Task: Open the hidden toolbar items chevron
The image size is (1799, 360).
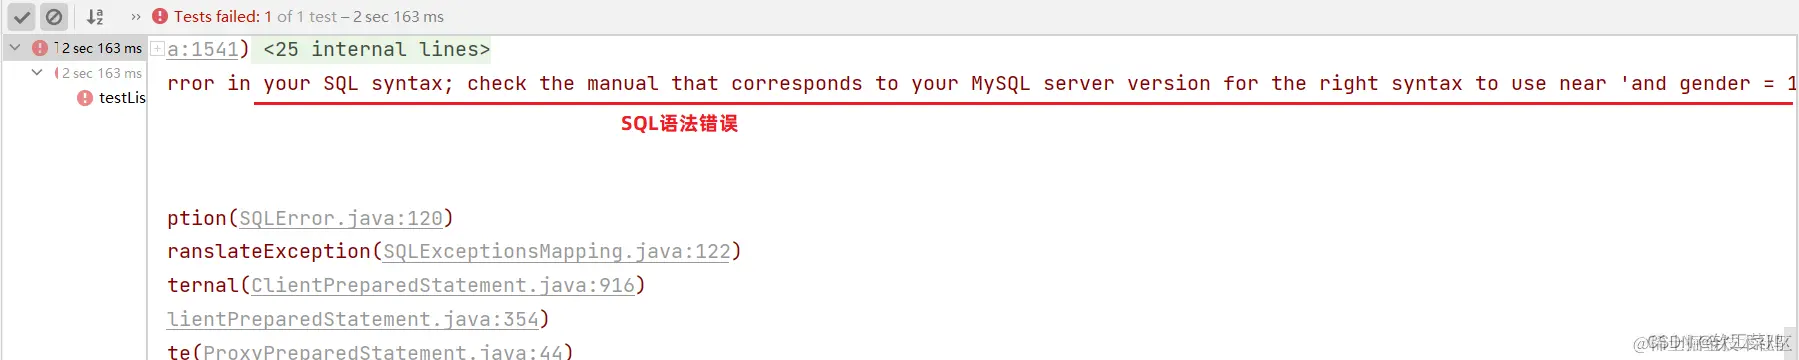Action: 136,17
